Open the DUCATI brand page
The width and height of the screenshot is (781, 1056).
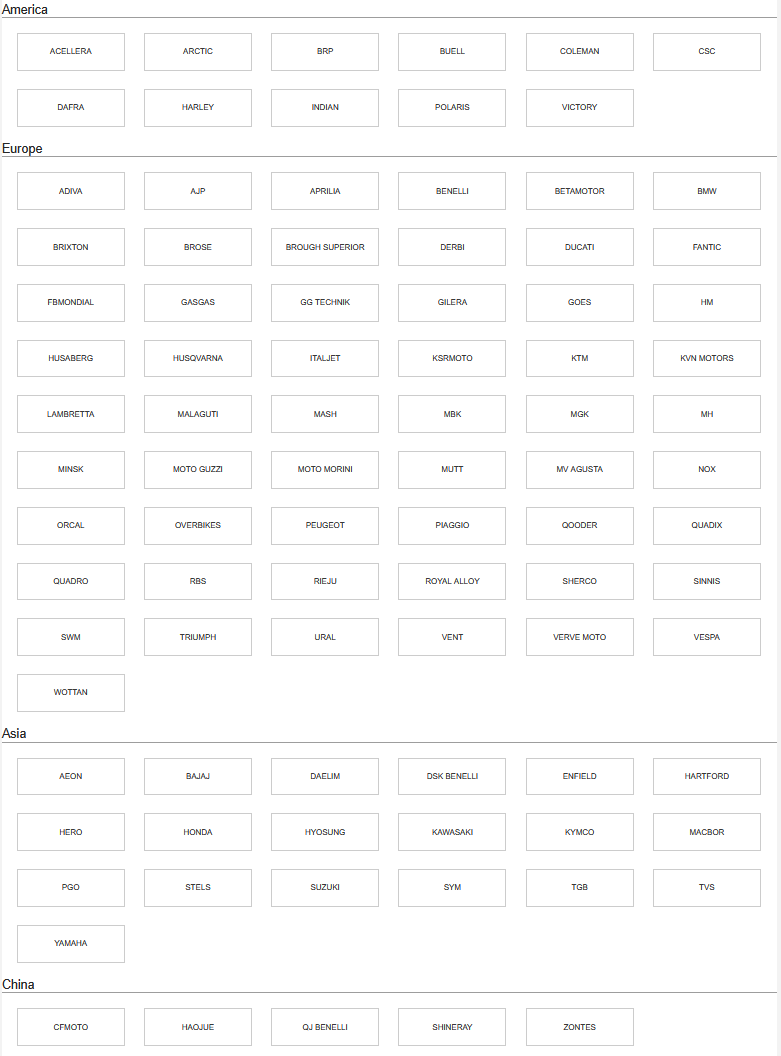point(580,247)
